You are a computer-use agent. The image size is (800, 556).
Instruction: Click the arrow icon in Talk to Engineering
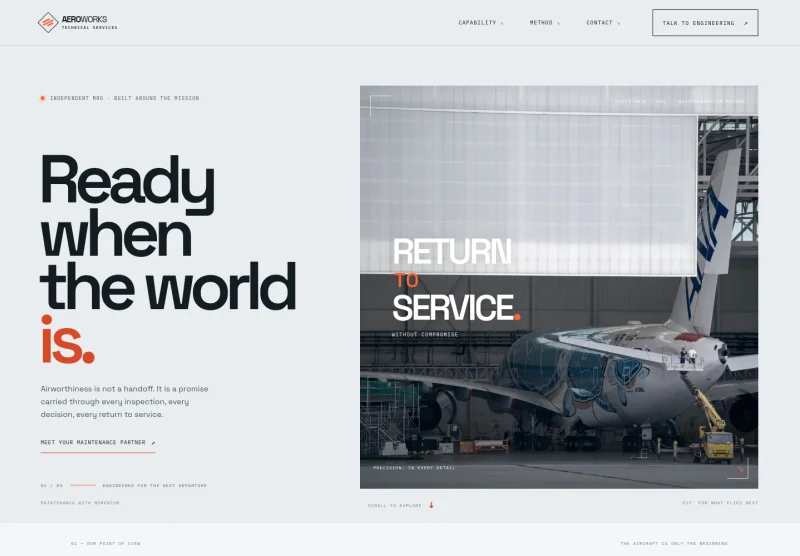tap(745, 23)
